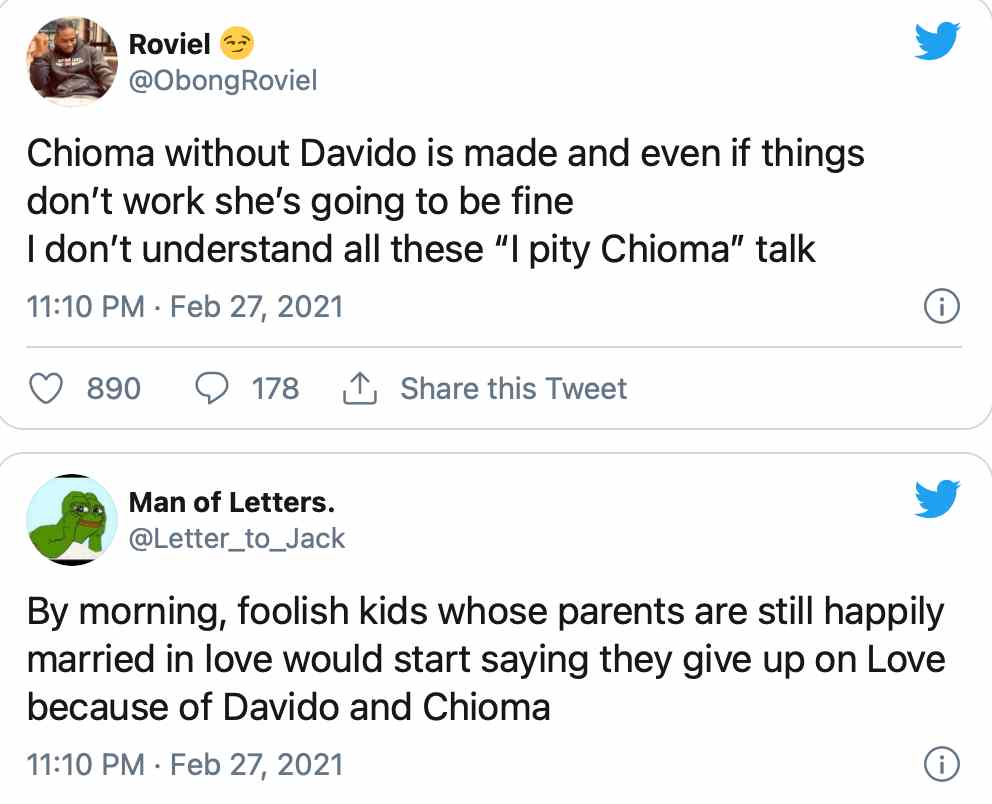Screen dimensions: 992x804
Task: Open replies via the speech bubble icon
Action: pos(211,388)
